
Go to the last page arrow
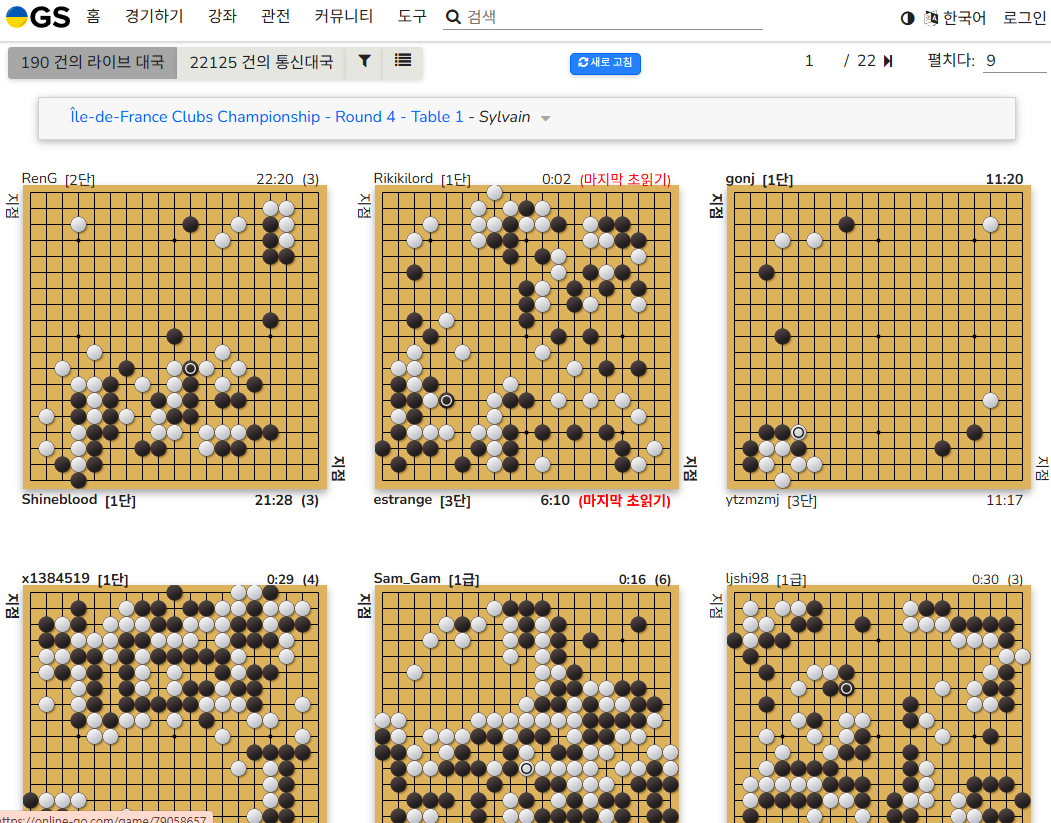pos(888,62)
